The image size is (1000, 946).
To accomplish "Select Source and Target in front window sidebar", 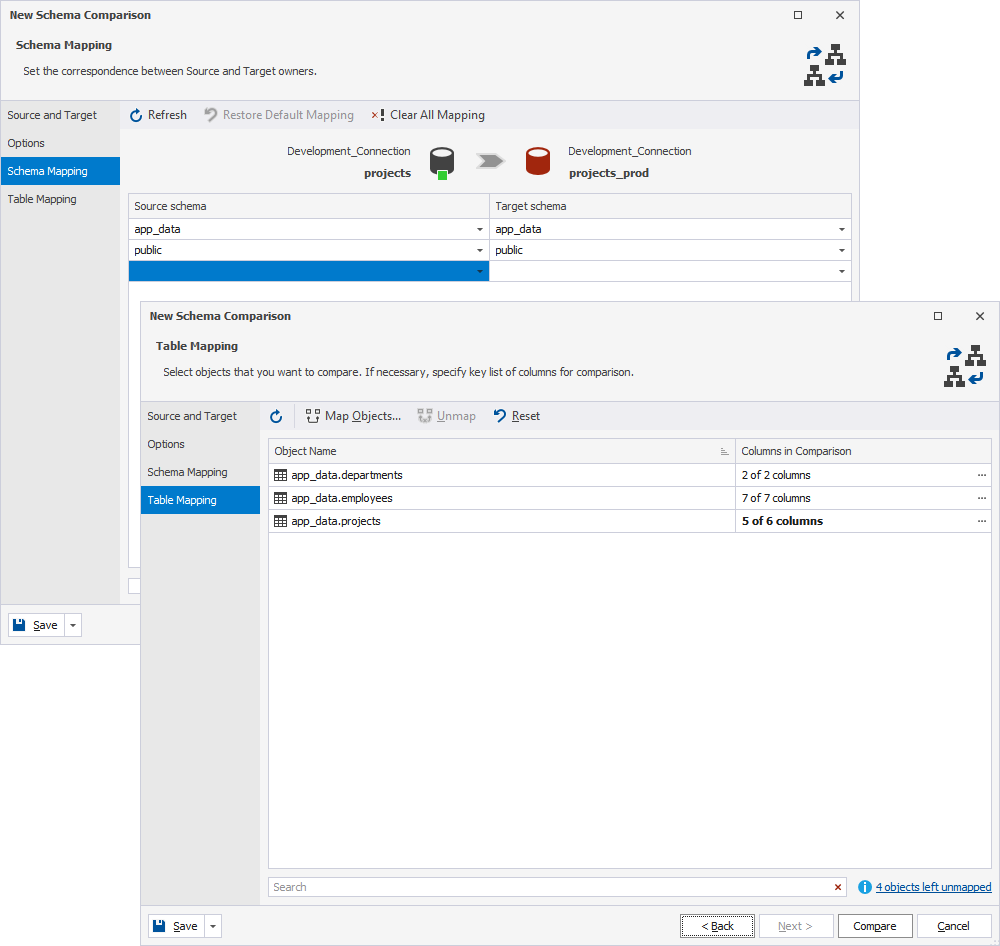I will 200,416.
